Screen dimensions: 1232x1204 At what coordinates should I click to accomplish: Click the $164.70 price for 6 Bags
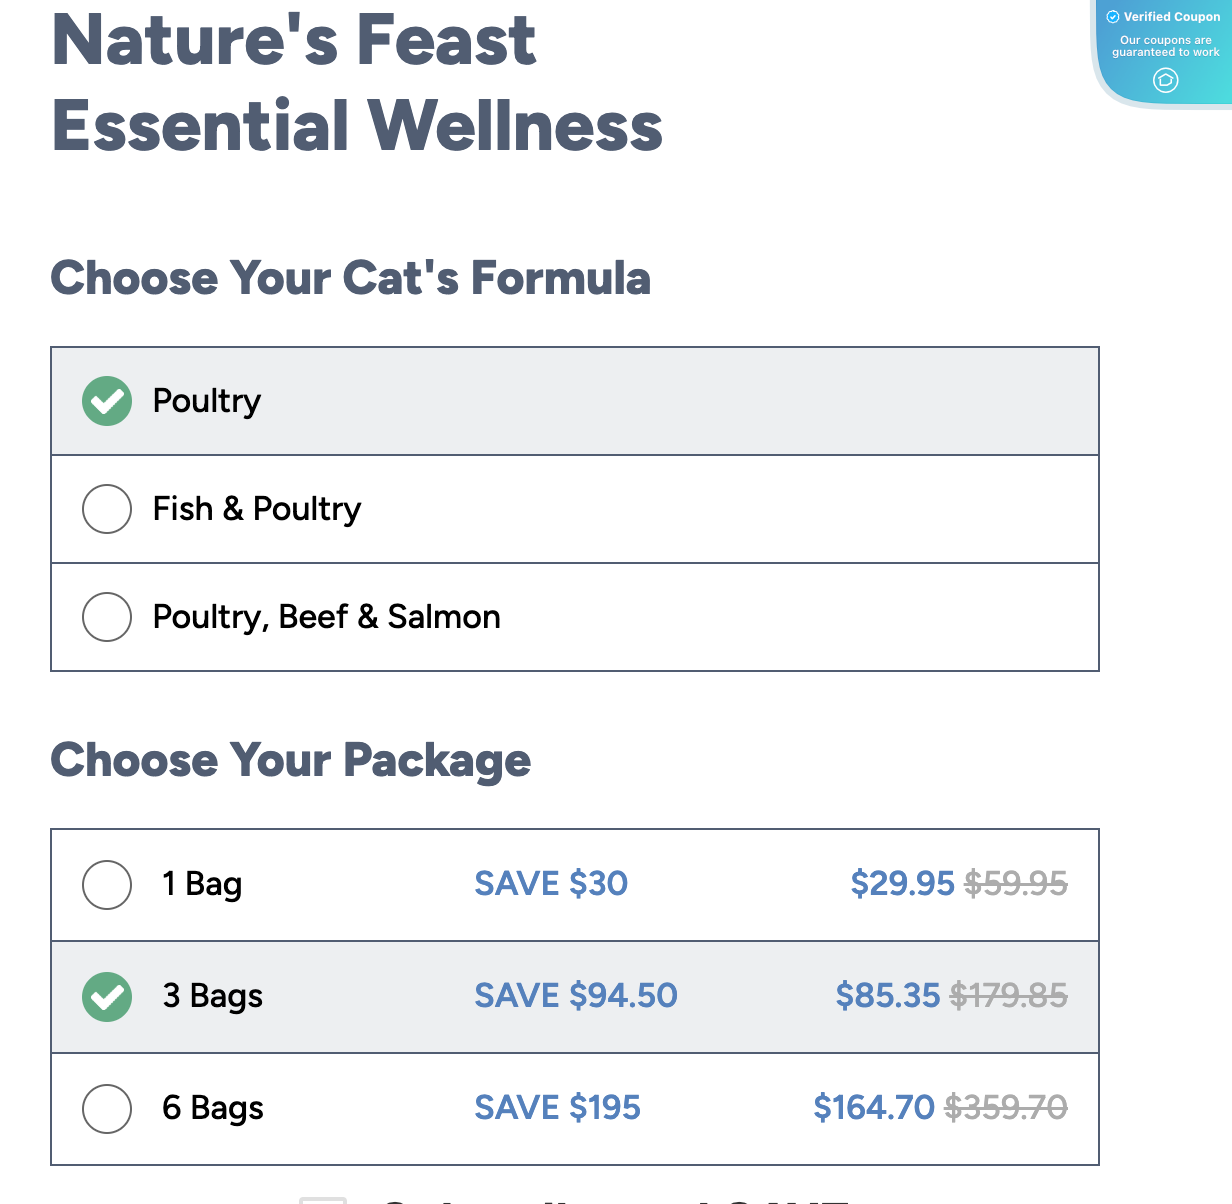pyautogui.click(x=873, y=1108)
